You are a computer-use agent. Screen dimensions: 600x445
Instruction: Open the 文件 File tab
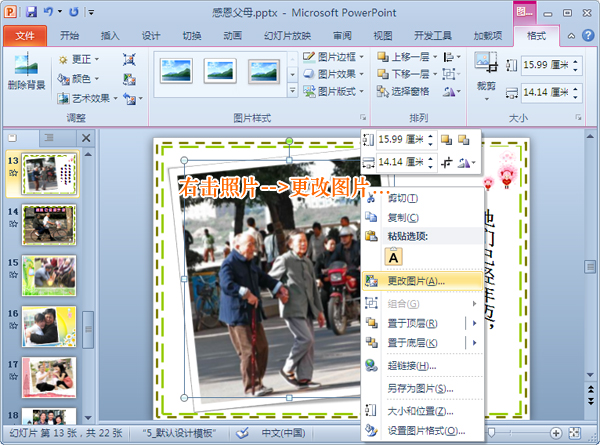click(x=25, y=36)
